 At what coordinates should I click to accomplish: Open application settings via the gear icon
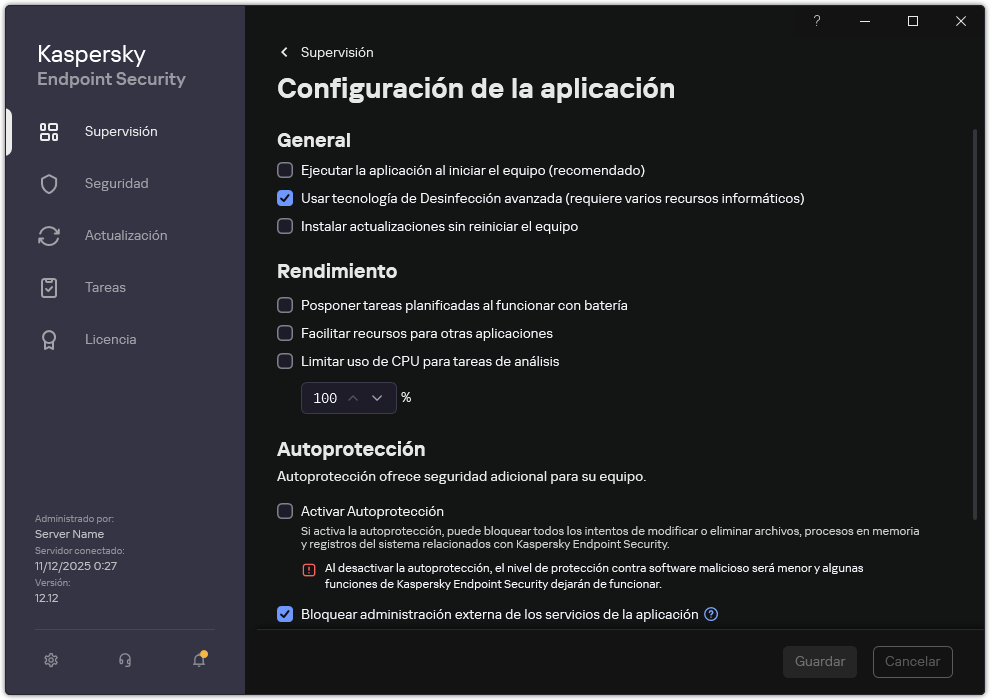tap(50, 660)
